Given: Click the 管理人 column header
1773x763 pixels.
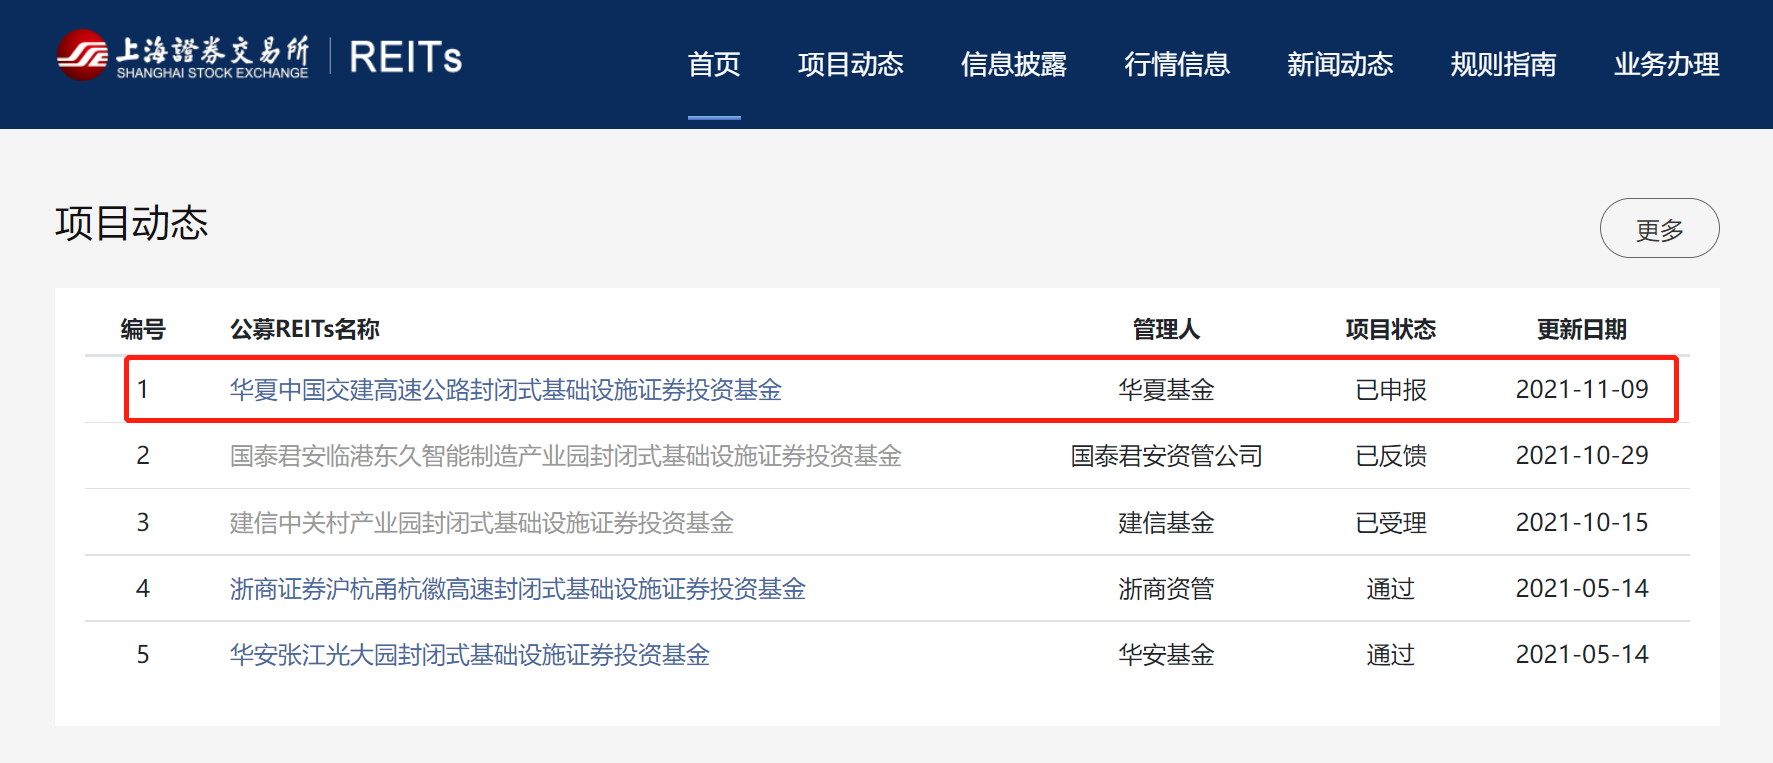Looking at the screenshot, I should point(1166,329).
